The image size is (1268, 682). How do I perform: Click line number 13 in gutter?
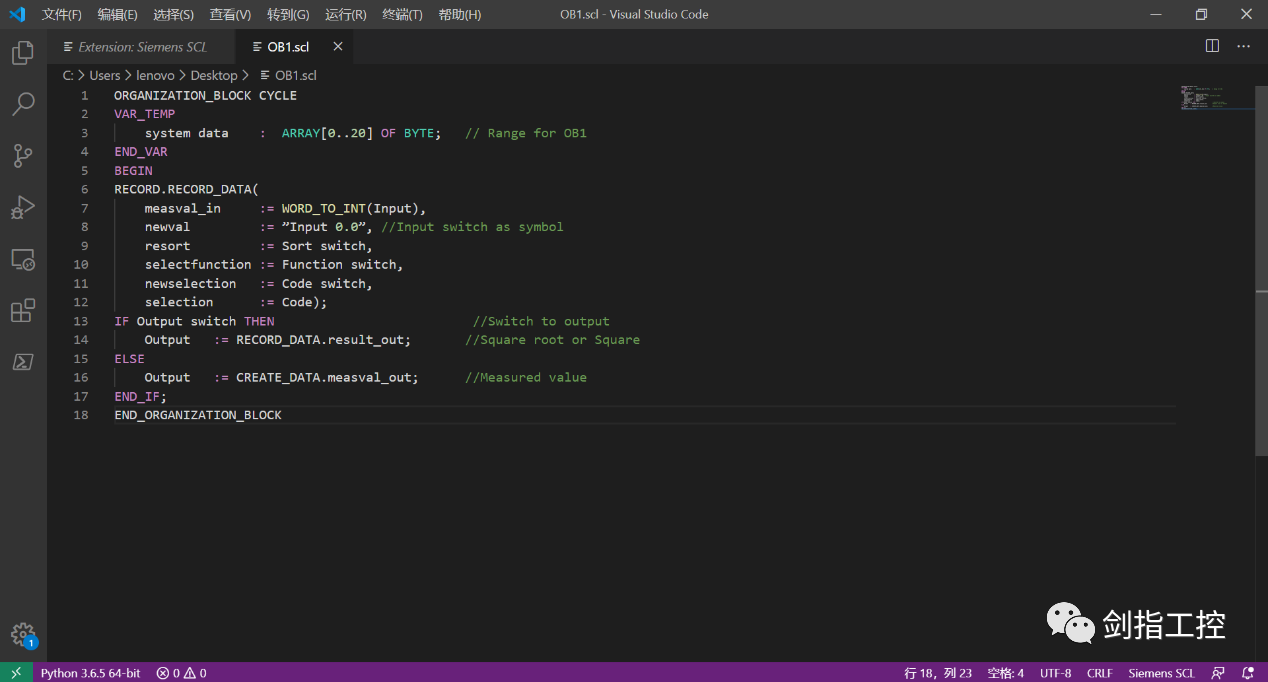tap(81, 321)
